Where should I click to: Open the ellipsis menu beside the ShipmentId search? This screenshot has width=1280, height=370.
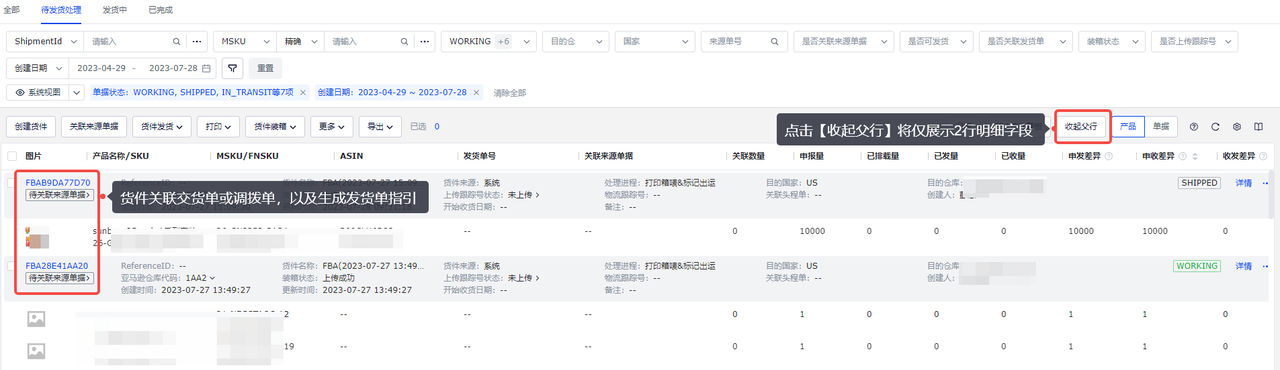click(197, 42)
